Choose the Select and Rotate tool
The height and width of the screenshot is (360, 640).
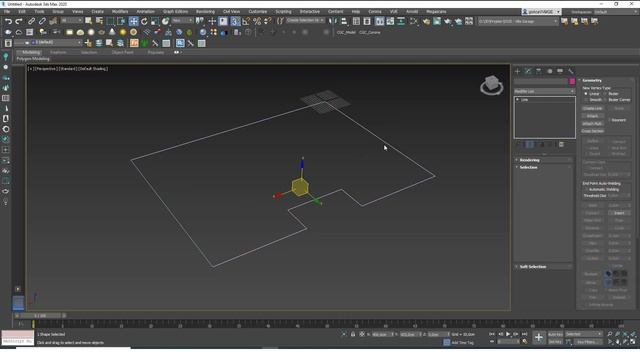[x=144, y=21]
